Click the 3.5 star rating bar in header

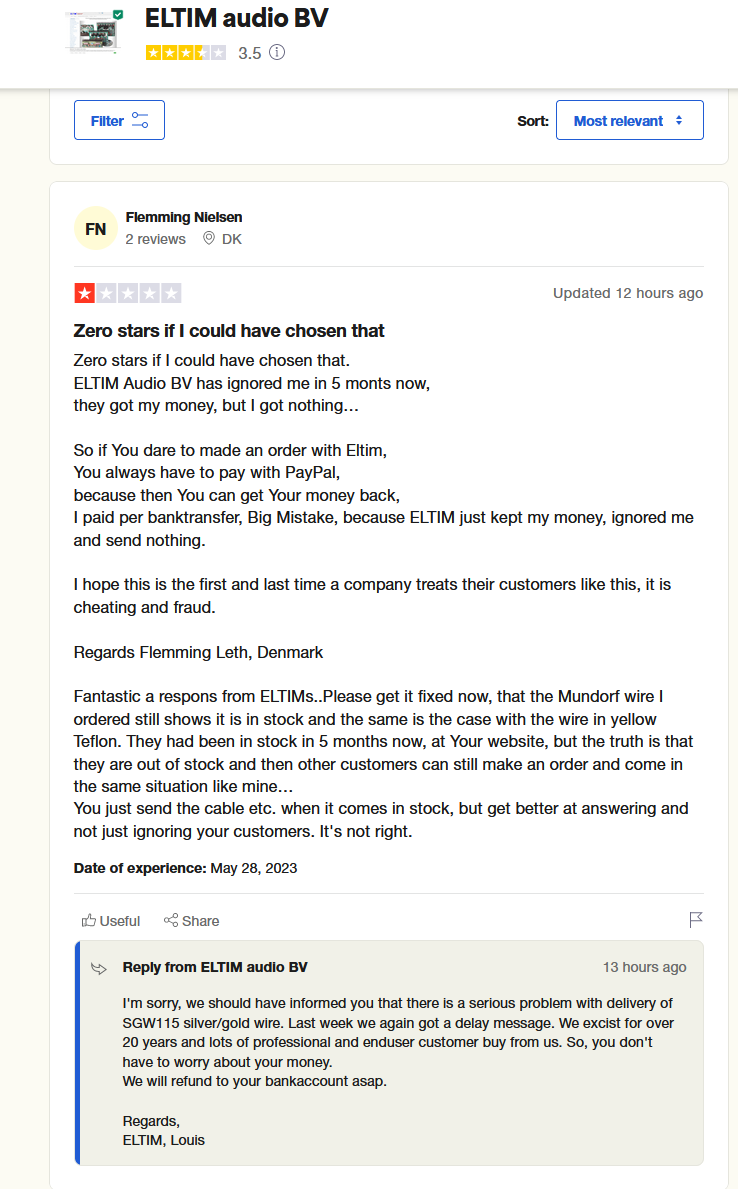(186, 52)
